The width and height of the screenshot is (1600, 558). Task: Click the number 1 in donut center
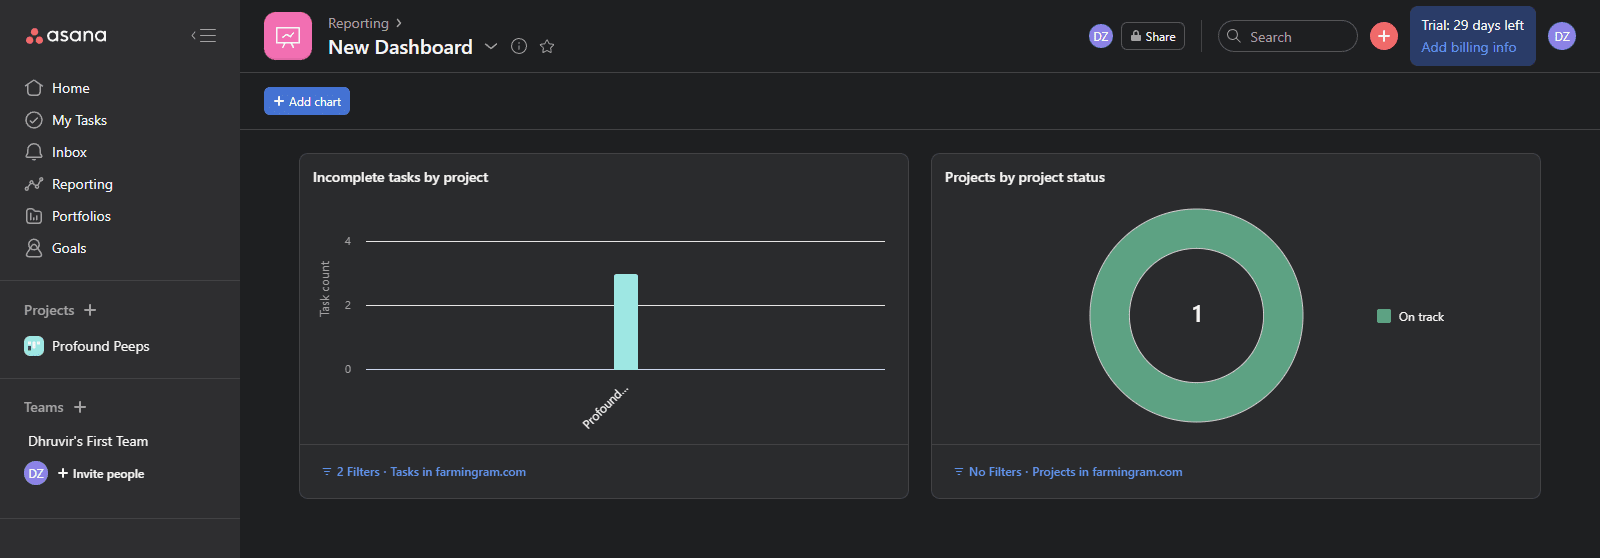point(1197,314)
